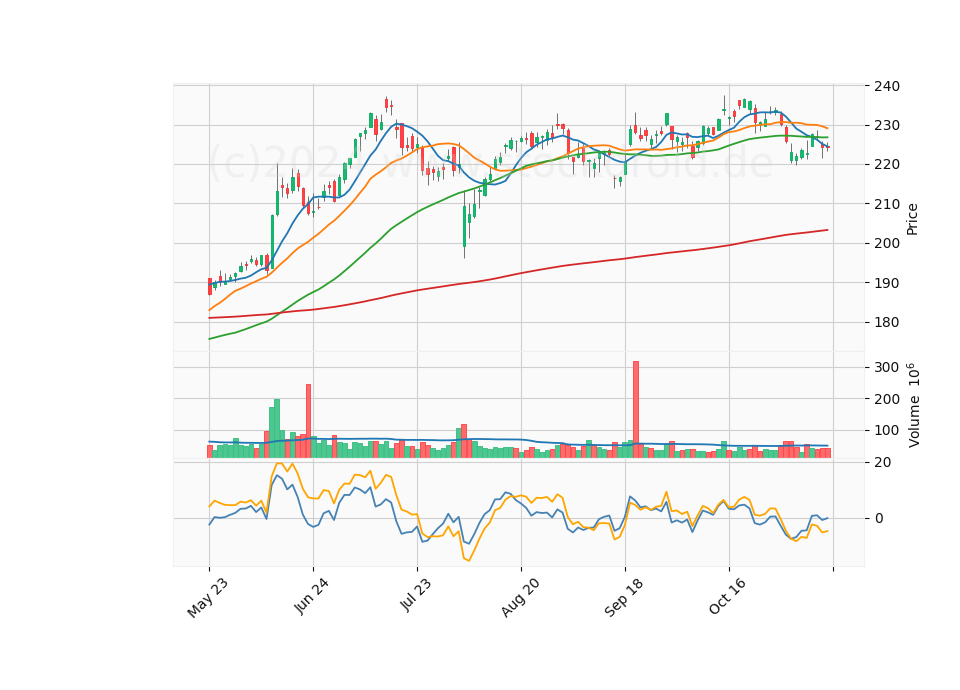
Task: Click the 190 price axis value
Action: coord(887,283)
